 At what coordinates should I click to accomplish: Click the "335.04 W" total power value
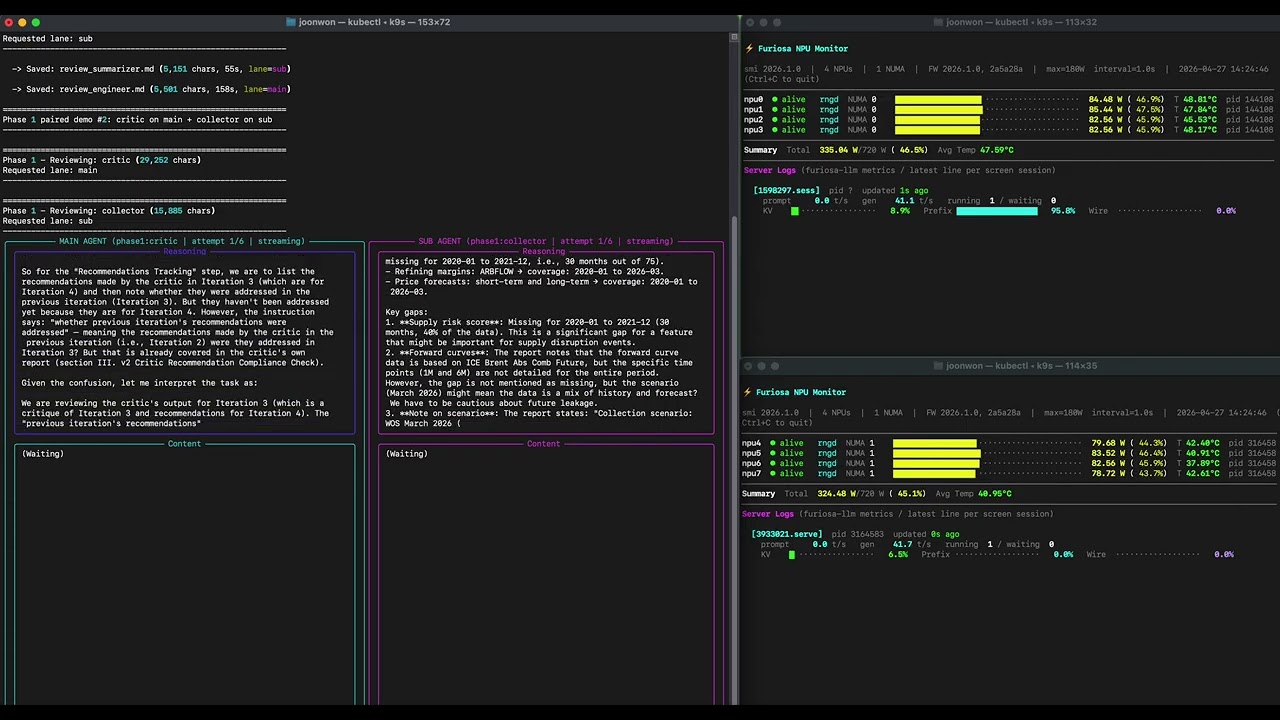[840, 150]
